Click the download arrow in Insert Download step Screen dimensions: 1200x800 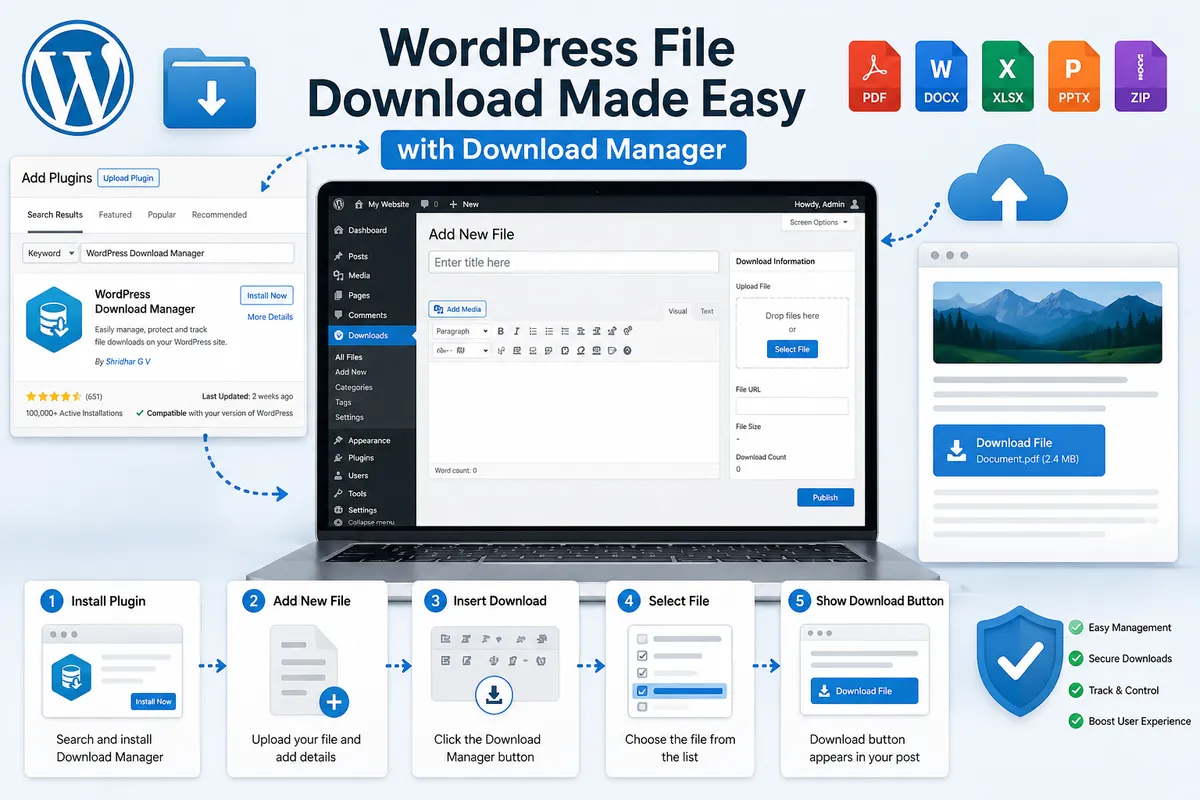pyautogui.click(x=494, y=695)
